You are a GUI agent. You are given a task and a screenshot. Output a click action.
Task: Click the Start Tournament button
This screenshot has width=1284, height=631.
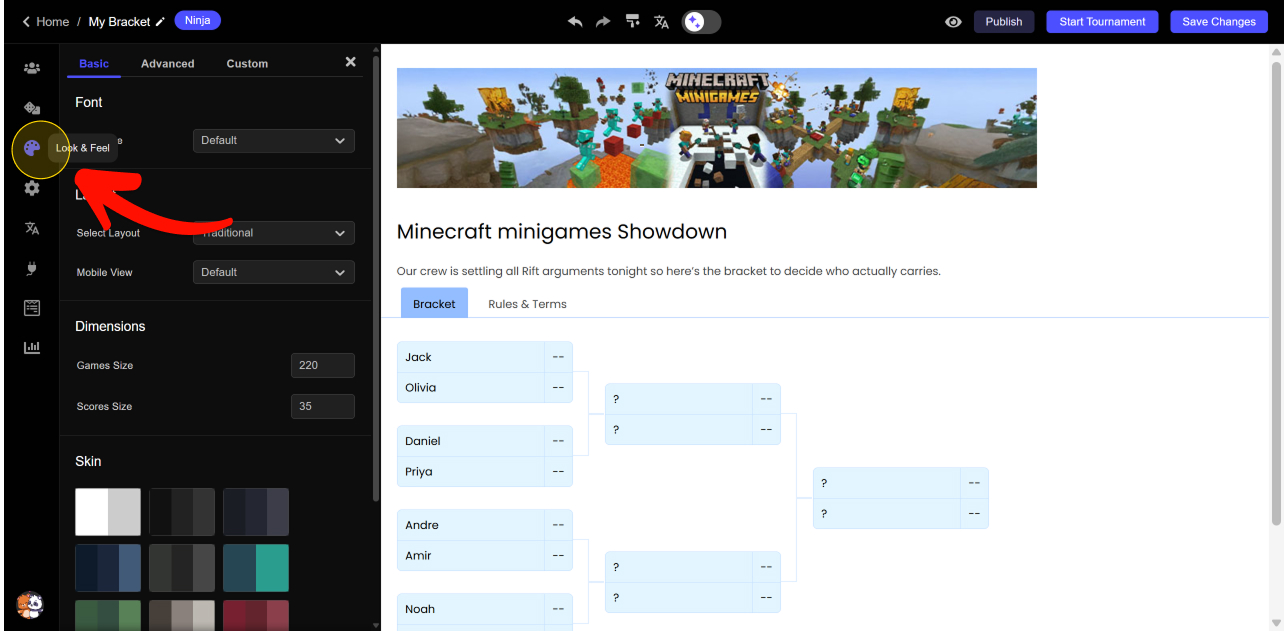click(x=1102, y=21)
